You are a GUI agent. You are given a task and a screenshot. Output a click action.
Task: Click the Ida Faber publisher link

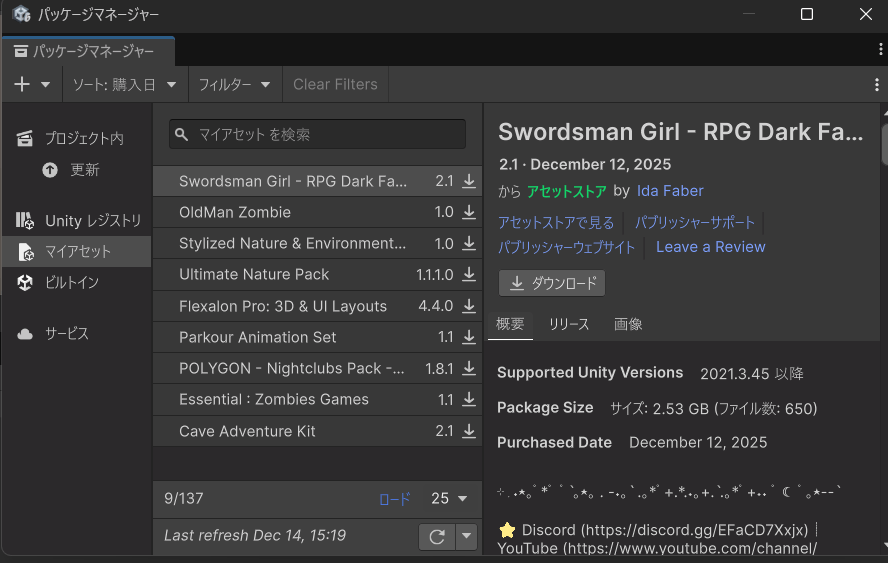[x=670, y=190]
